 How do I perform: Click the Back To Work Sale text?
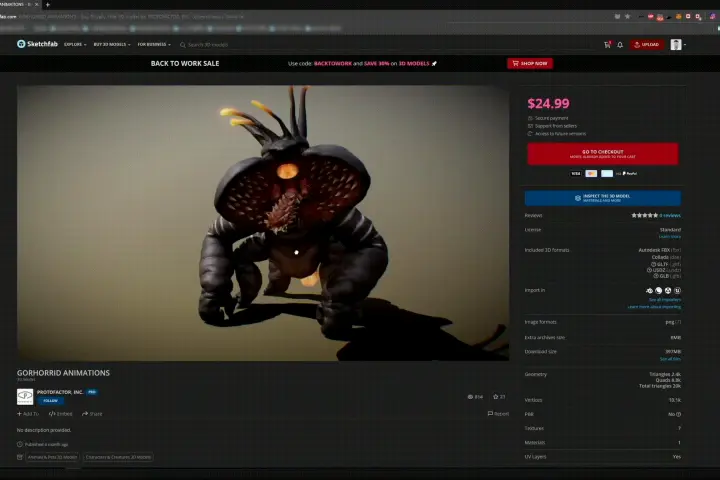(185, 63)
